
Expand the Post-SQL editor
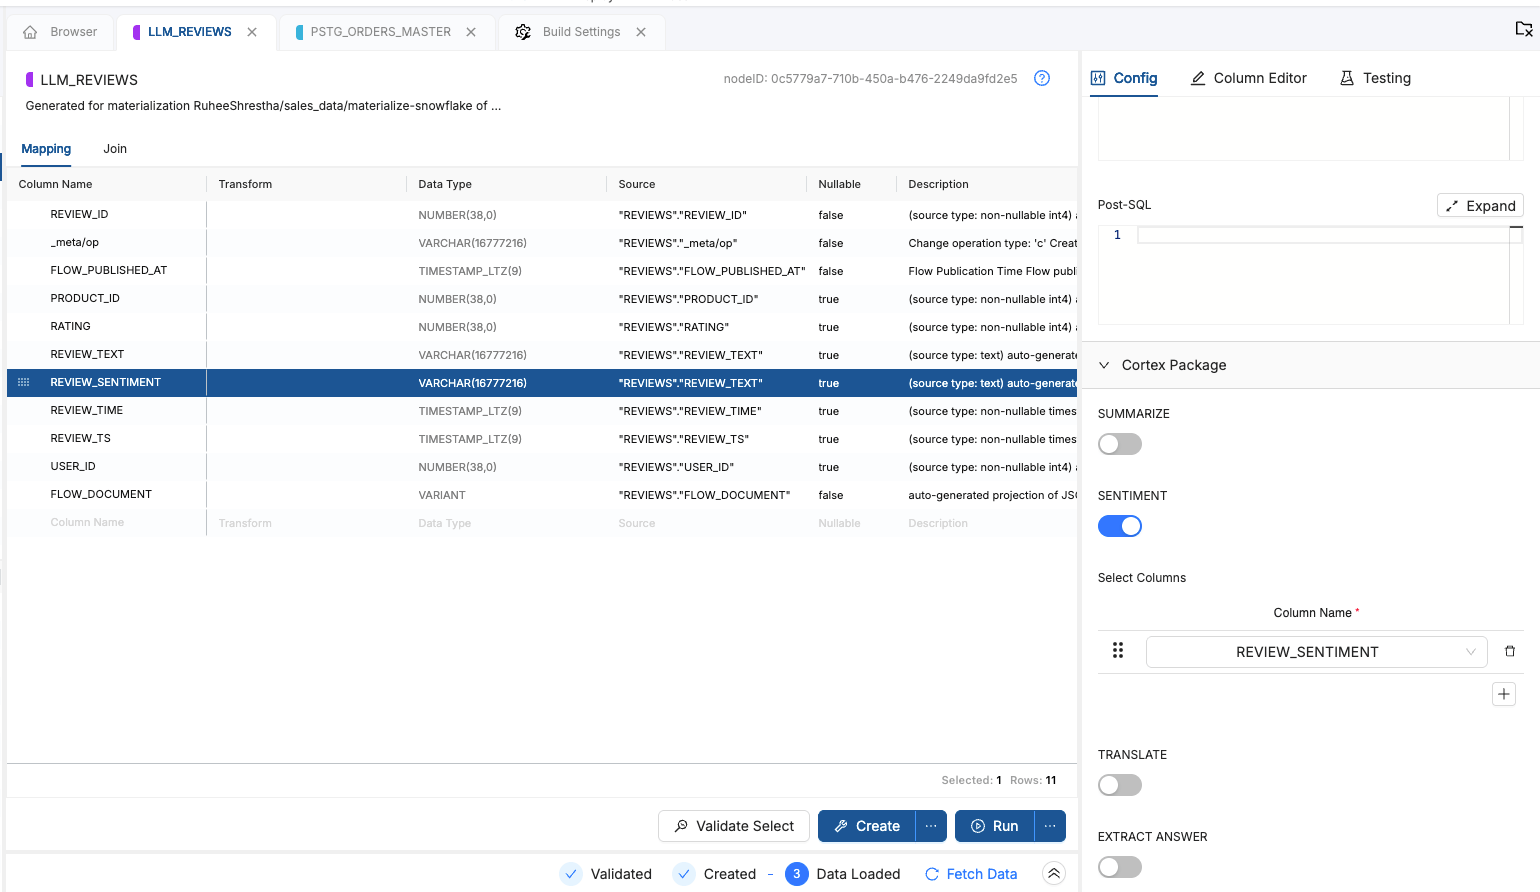pos(1479,205)
